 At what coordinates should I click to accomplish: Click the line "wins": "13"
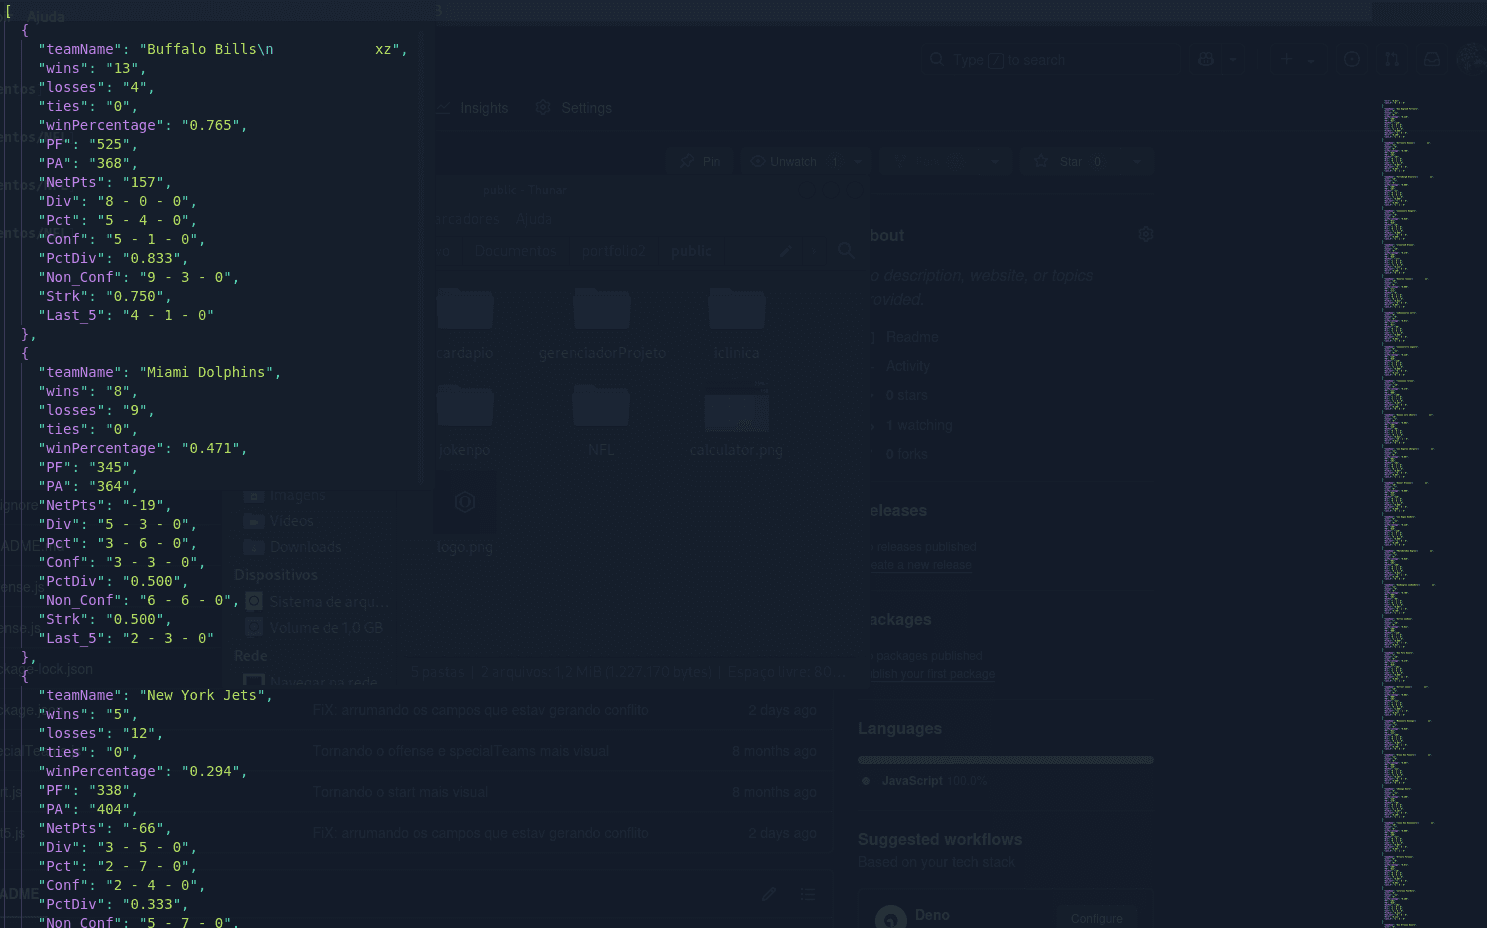[x=92, y=68]
